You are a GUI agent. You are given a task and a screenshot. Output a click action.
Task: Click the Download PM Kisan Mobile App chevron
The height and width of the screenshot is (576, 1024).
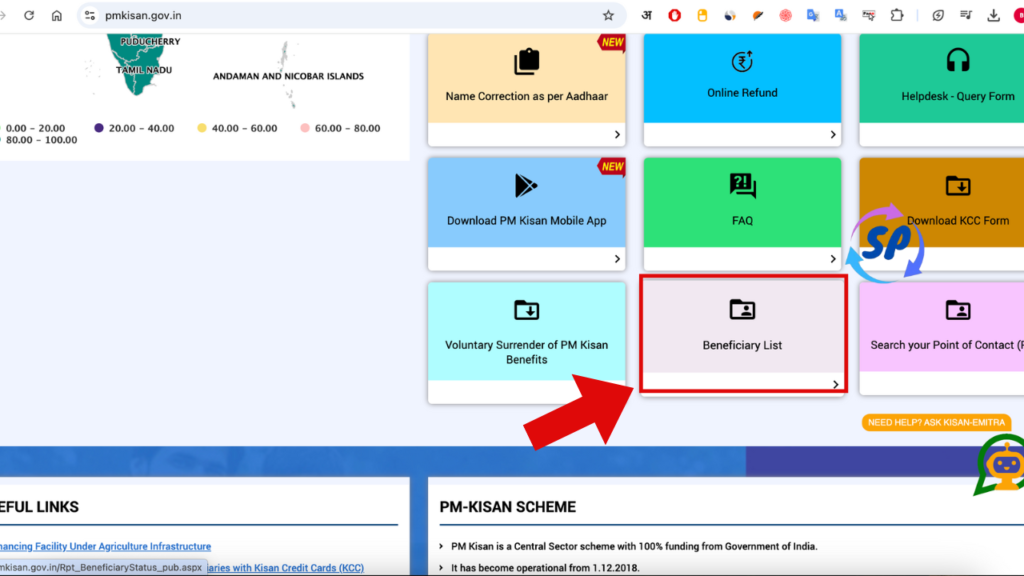coord(617,259)
